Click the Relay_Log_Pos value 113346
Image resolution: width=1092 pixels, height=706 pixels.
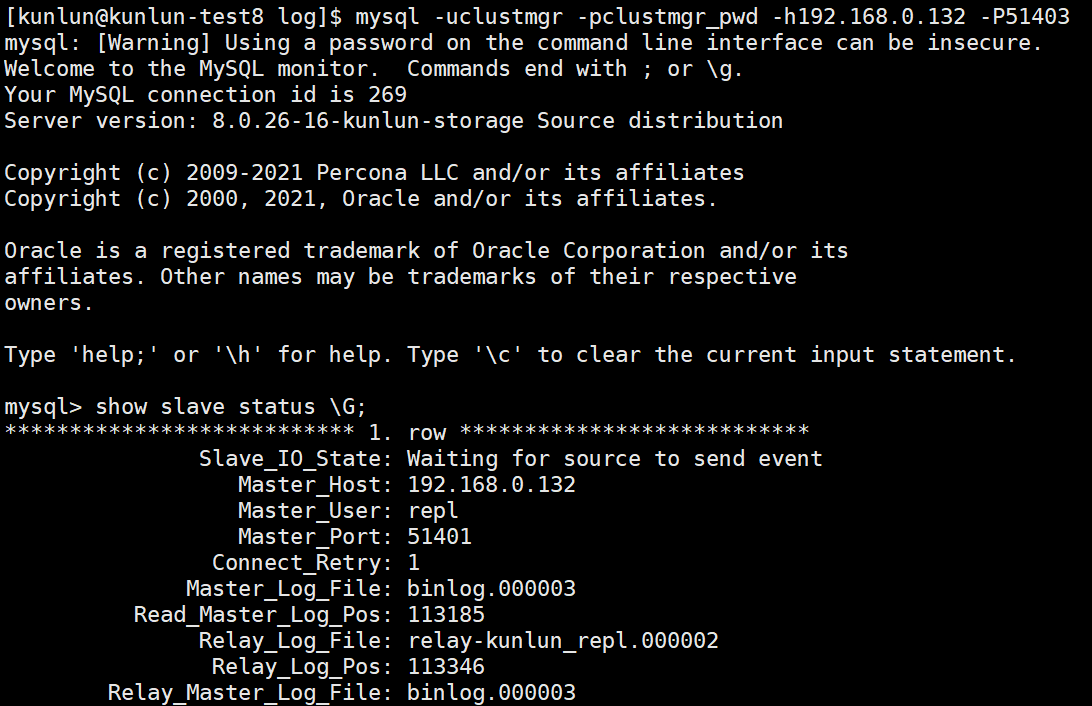tap(446, 667)
